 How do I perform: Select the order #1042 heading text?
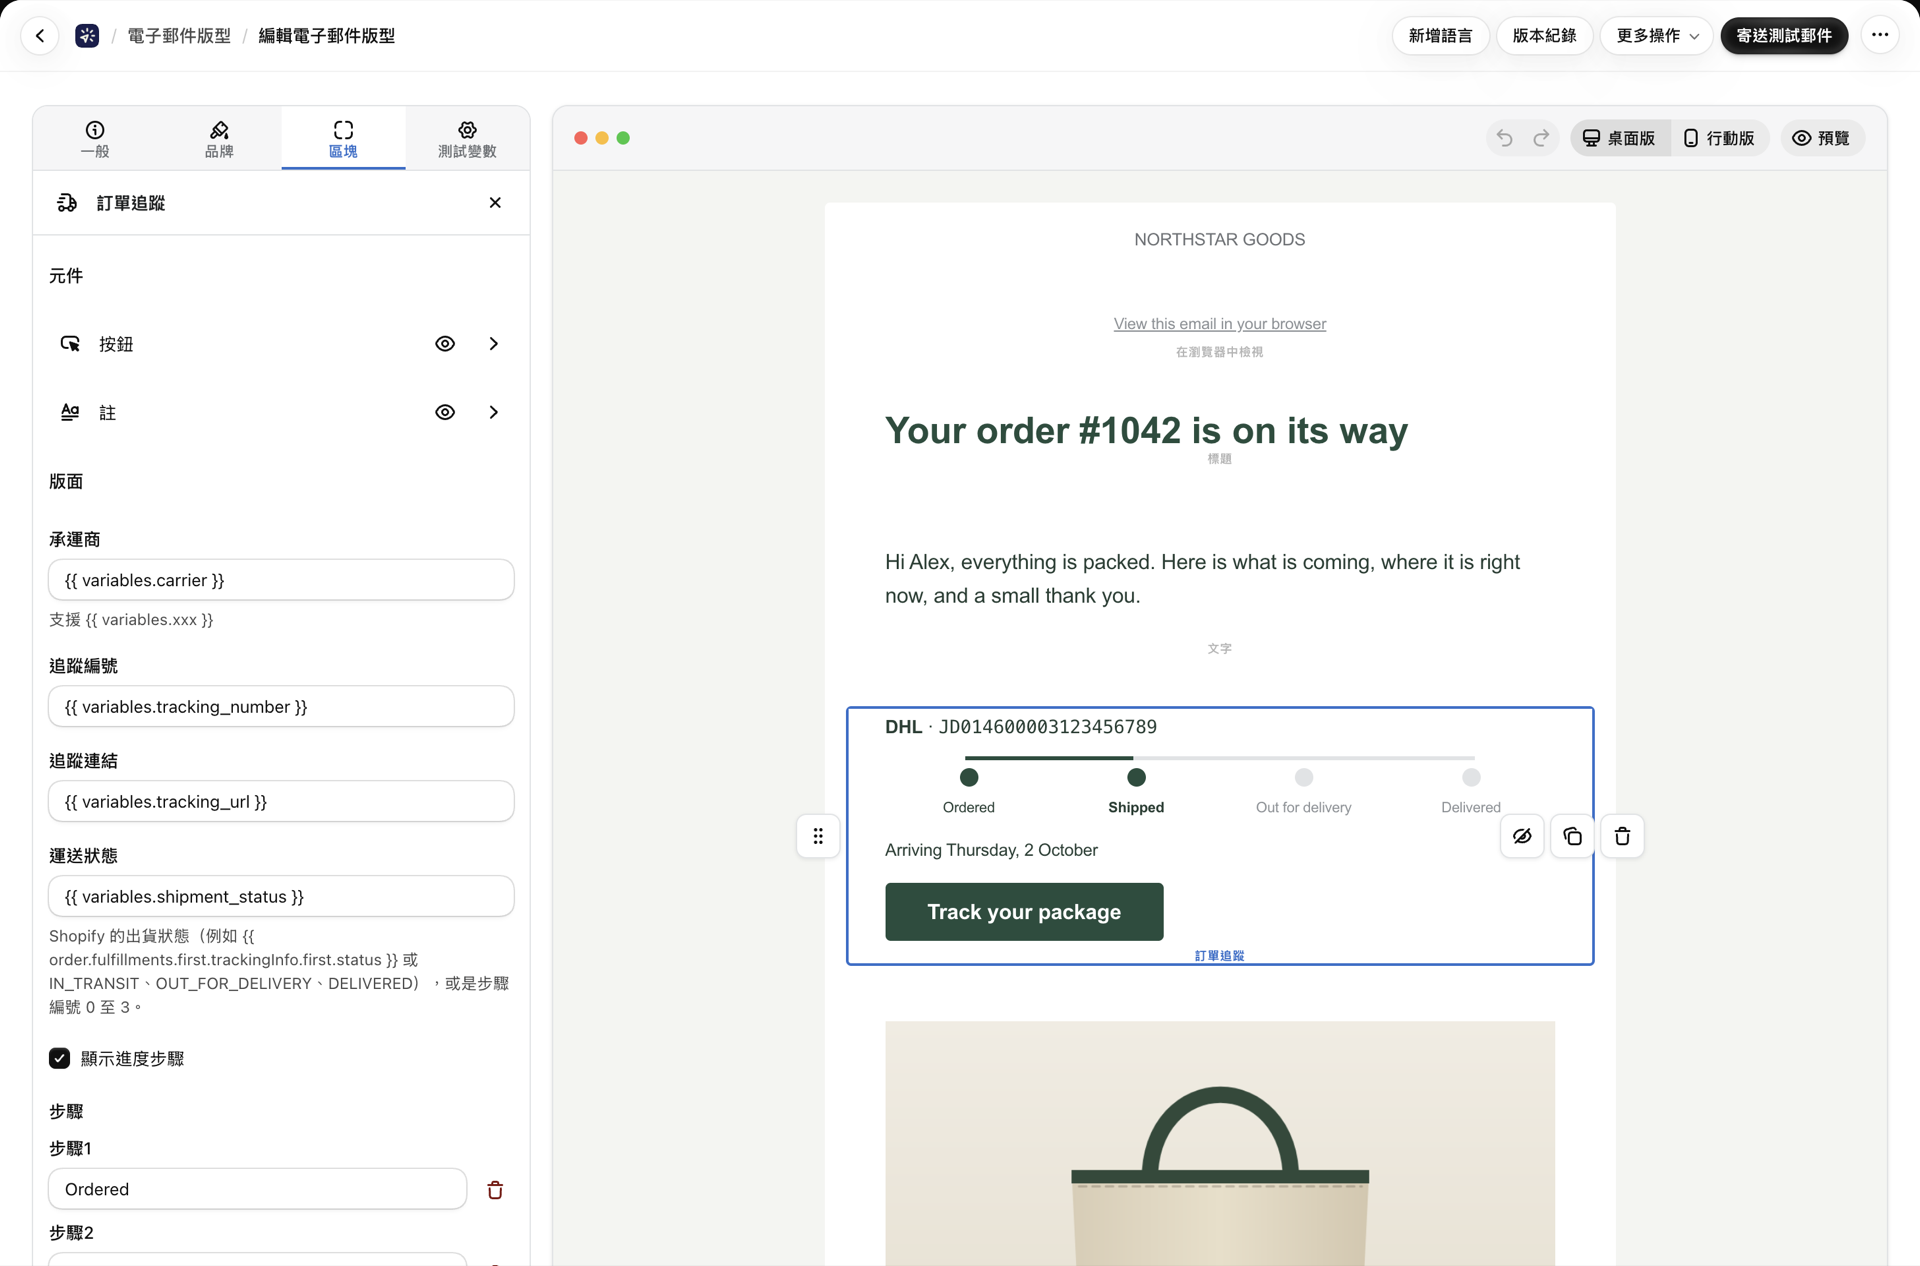click(x=1146, y=431)
